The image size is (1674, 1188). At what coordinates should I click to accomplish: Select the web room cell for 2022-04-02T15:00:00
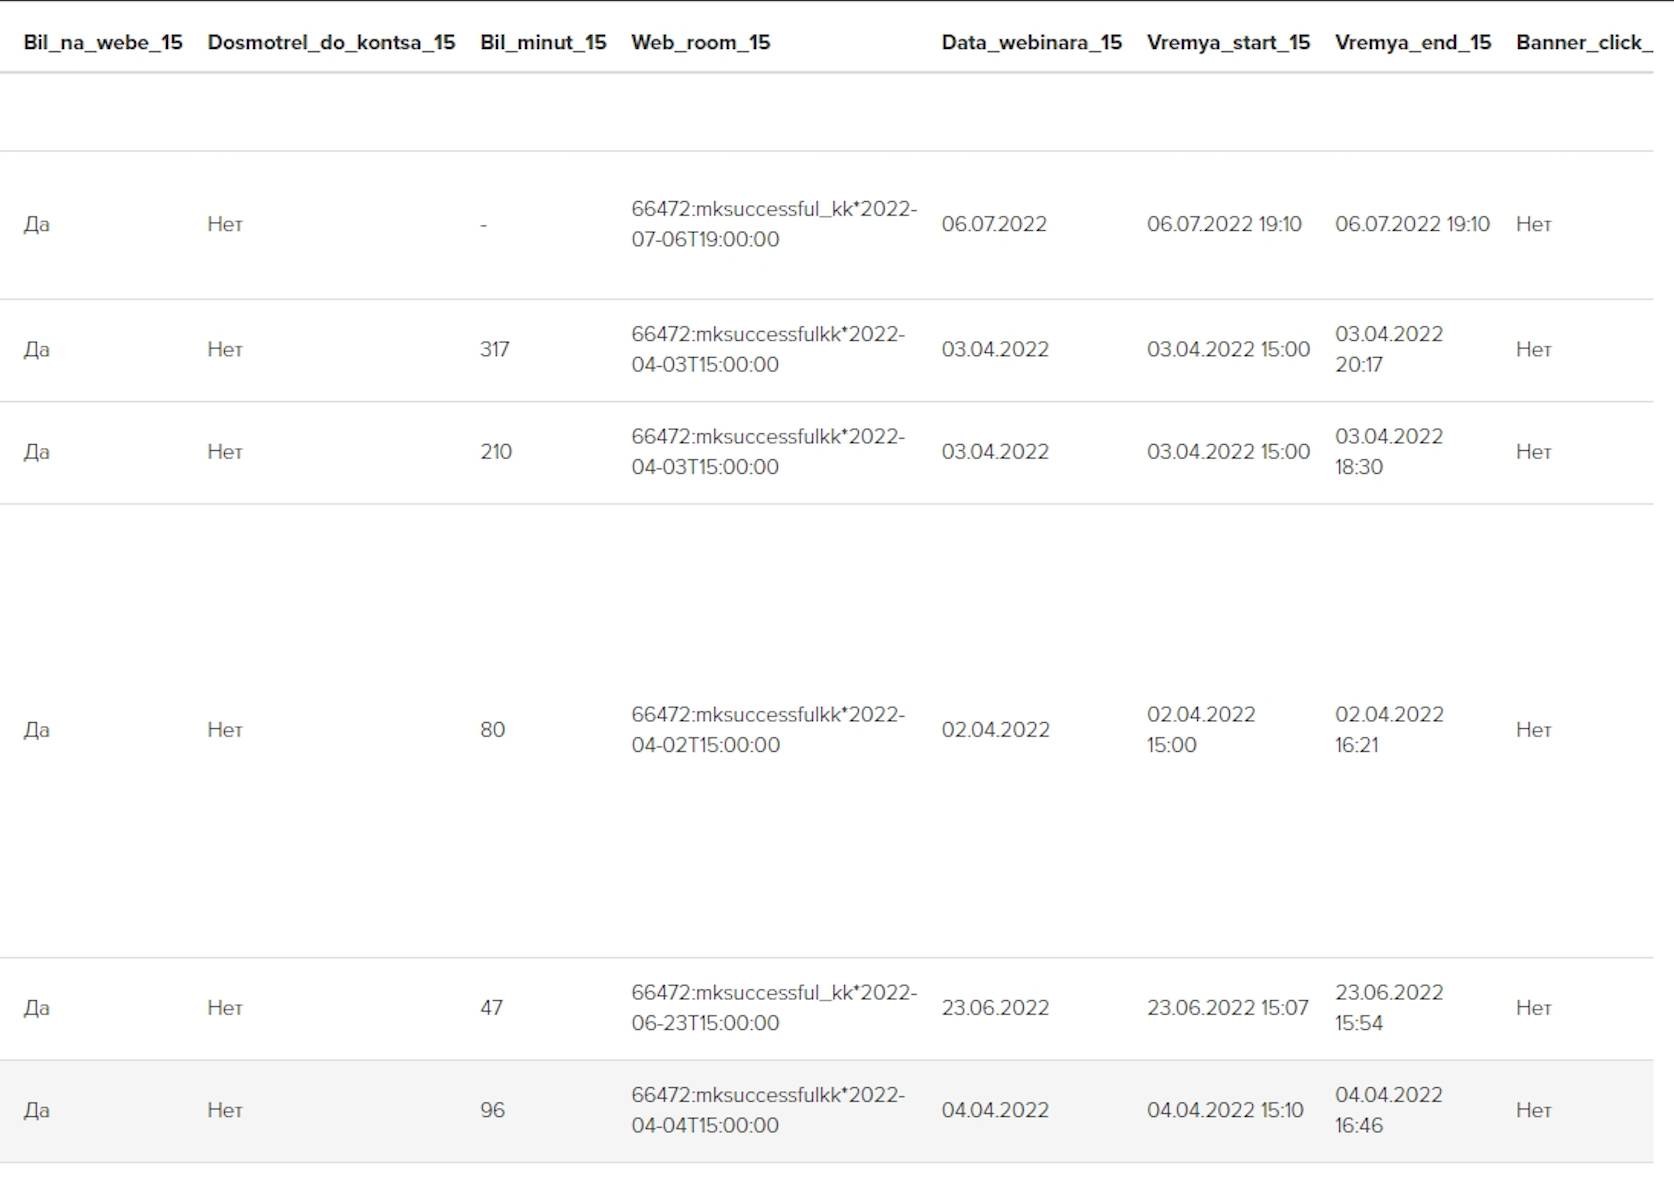(x=767, y=729)
